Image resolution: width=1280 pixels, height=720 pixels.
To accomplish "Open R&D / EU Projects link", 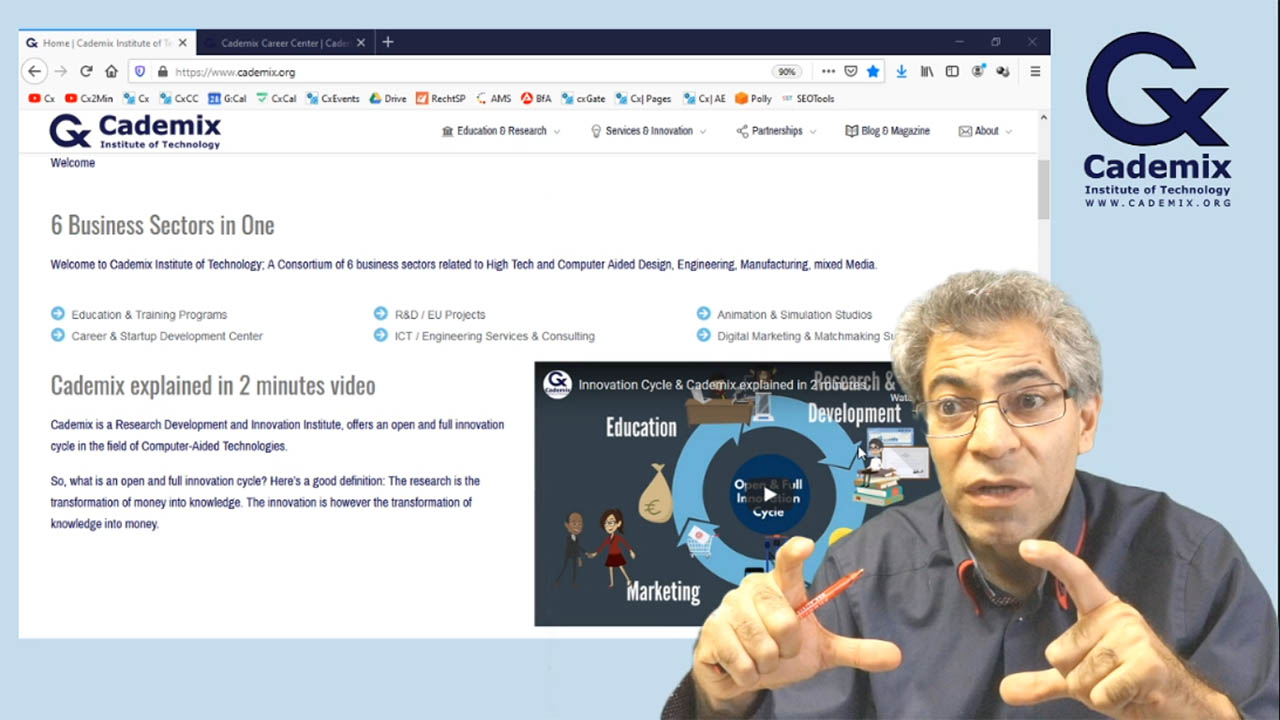I will click(x=440, y=314).
